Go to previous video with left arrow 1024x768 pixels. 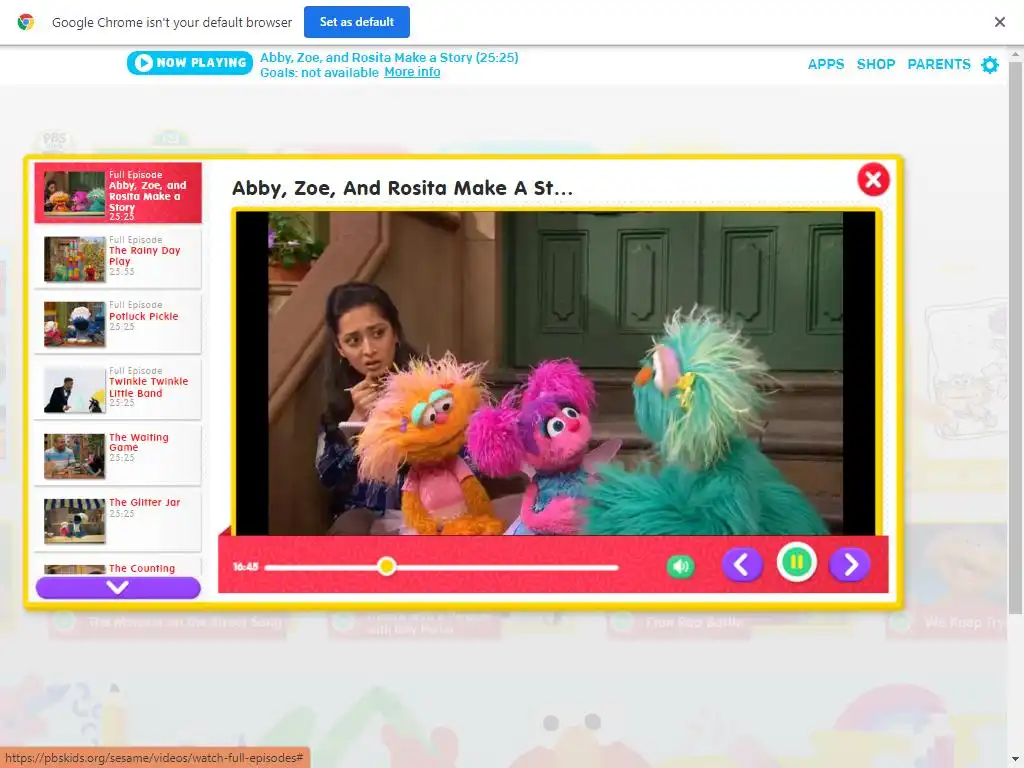[742, 564]
